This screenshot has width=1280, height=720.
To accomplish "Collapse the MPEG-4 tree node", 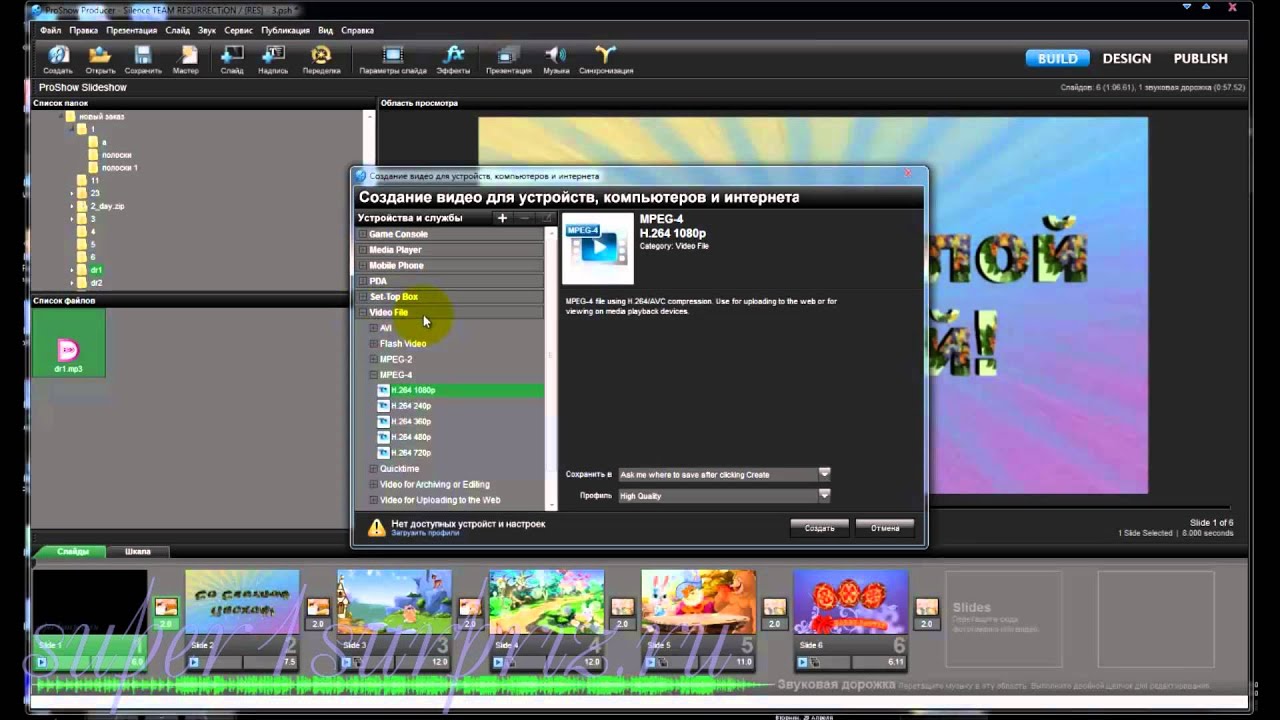I will pos(374,375).
